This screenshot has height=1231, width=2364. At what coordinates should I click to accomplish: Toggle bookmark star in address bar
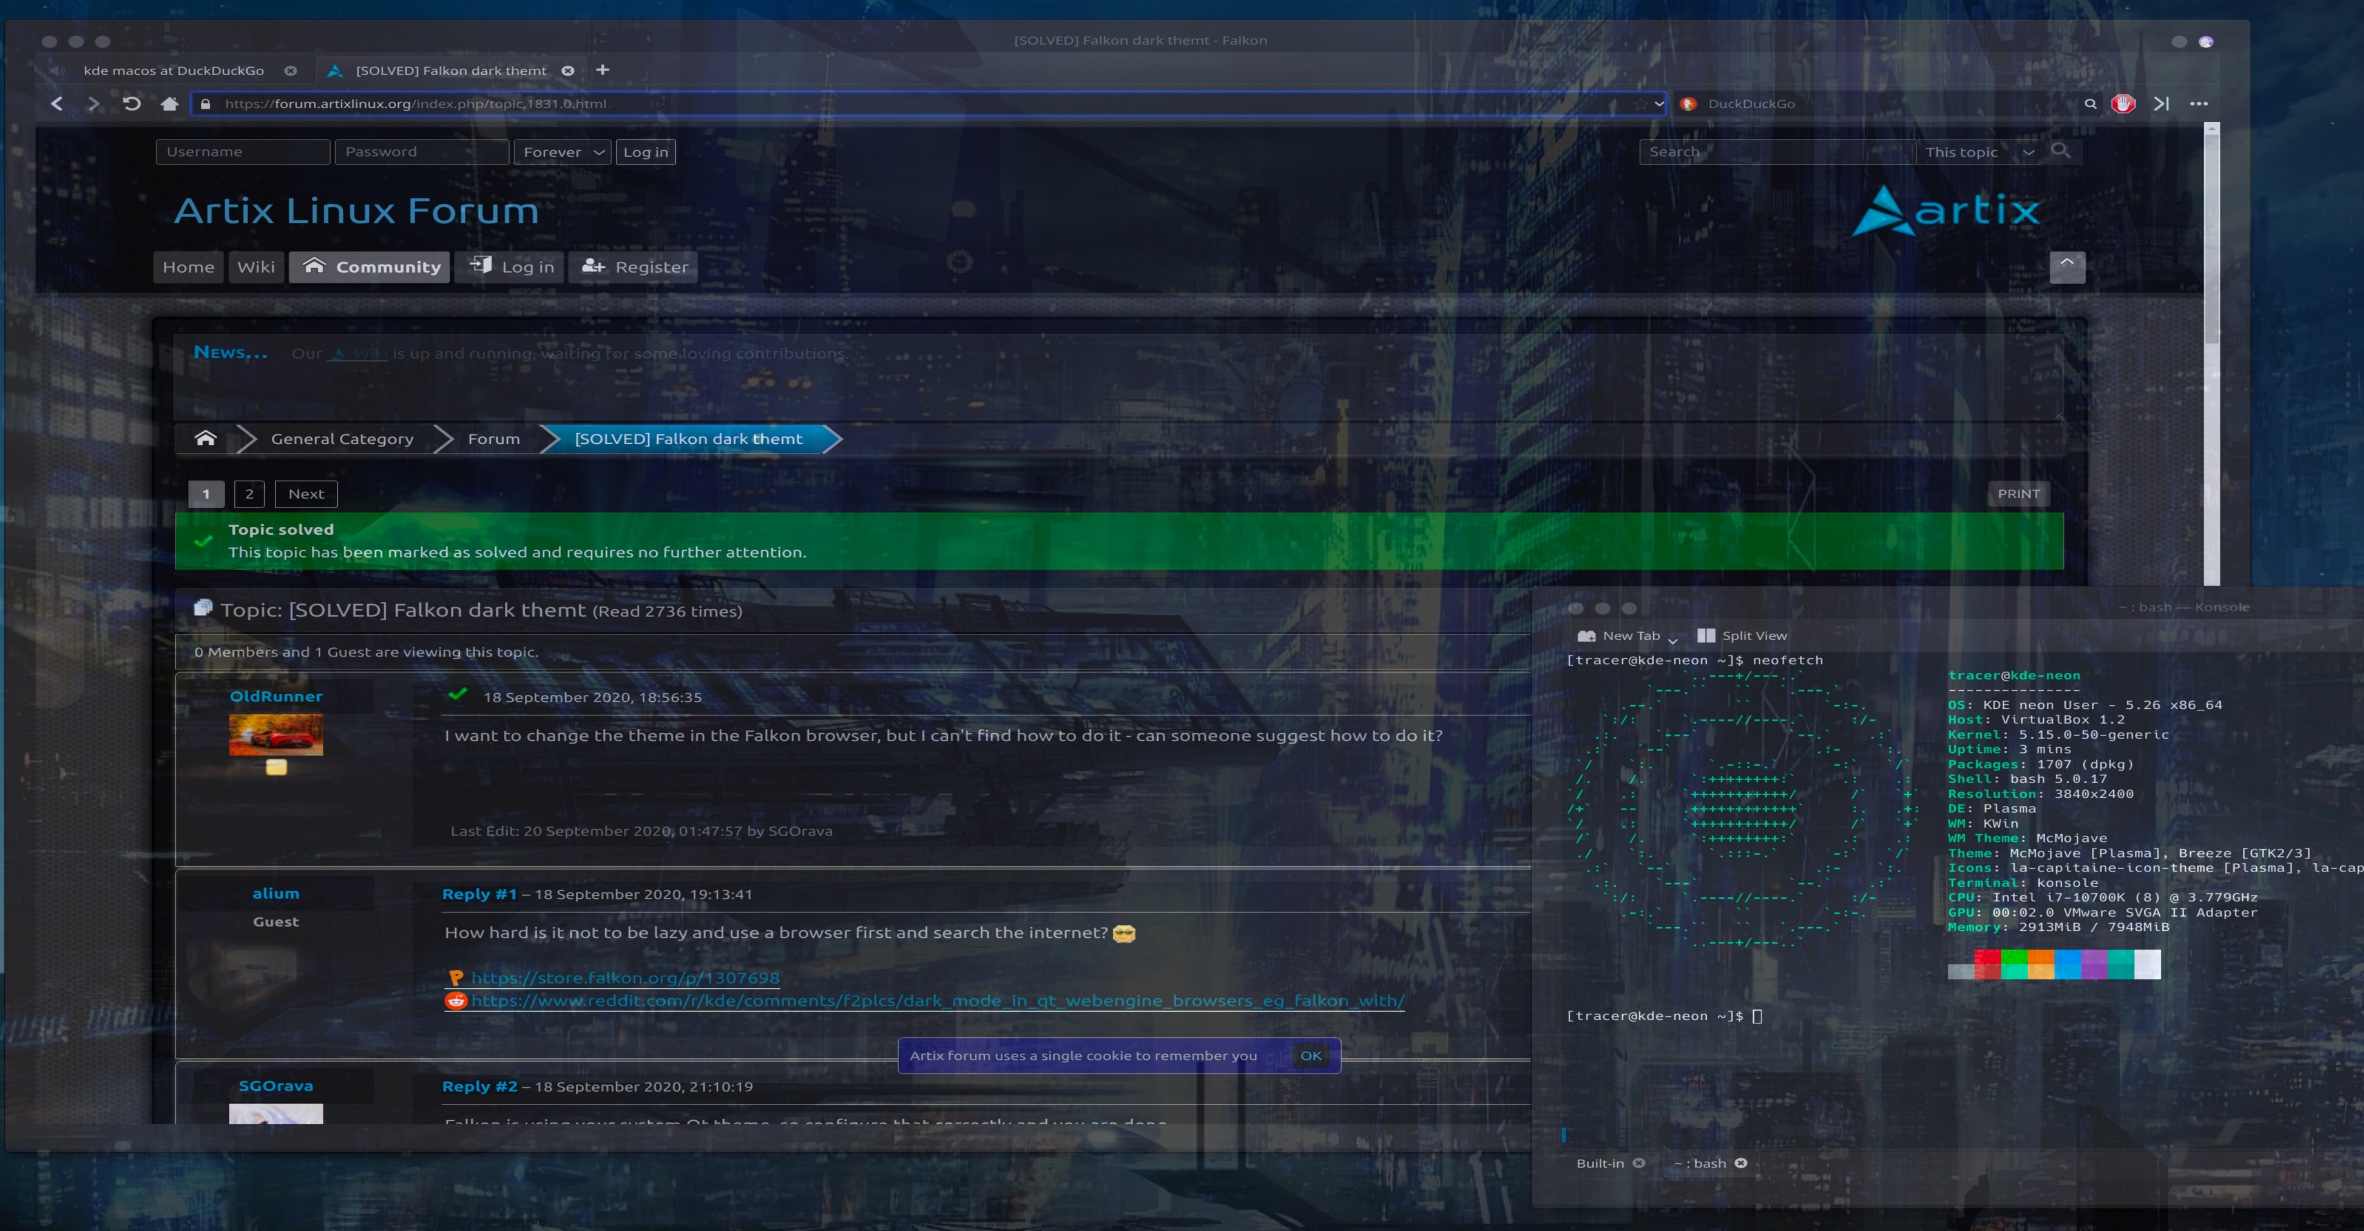coord(1640,103)
